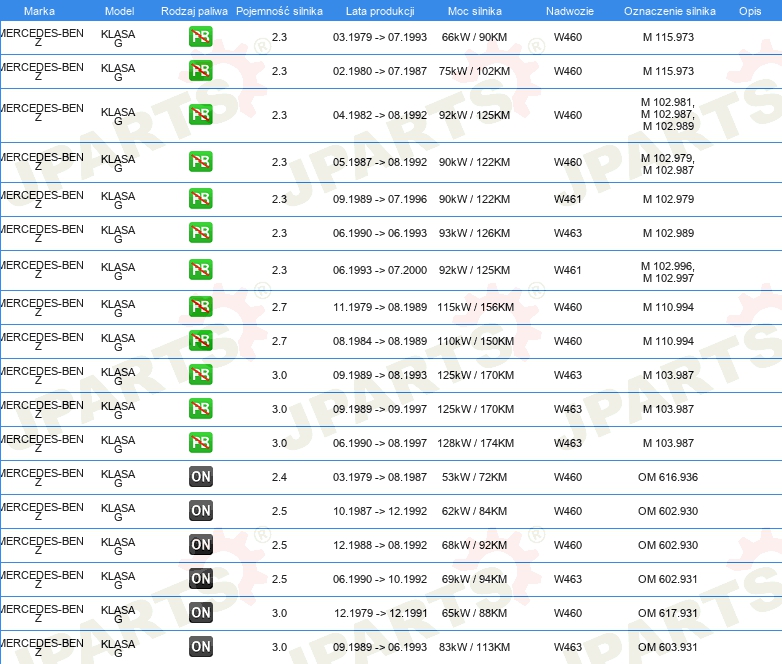782x664 pixels.
Task: Click the Rodzaj paliwa column header
Action: [x=194, y=11]
